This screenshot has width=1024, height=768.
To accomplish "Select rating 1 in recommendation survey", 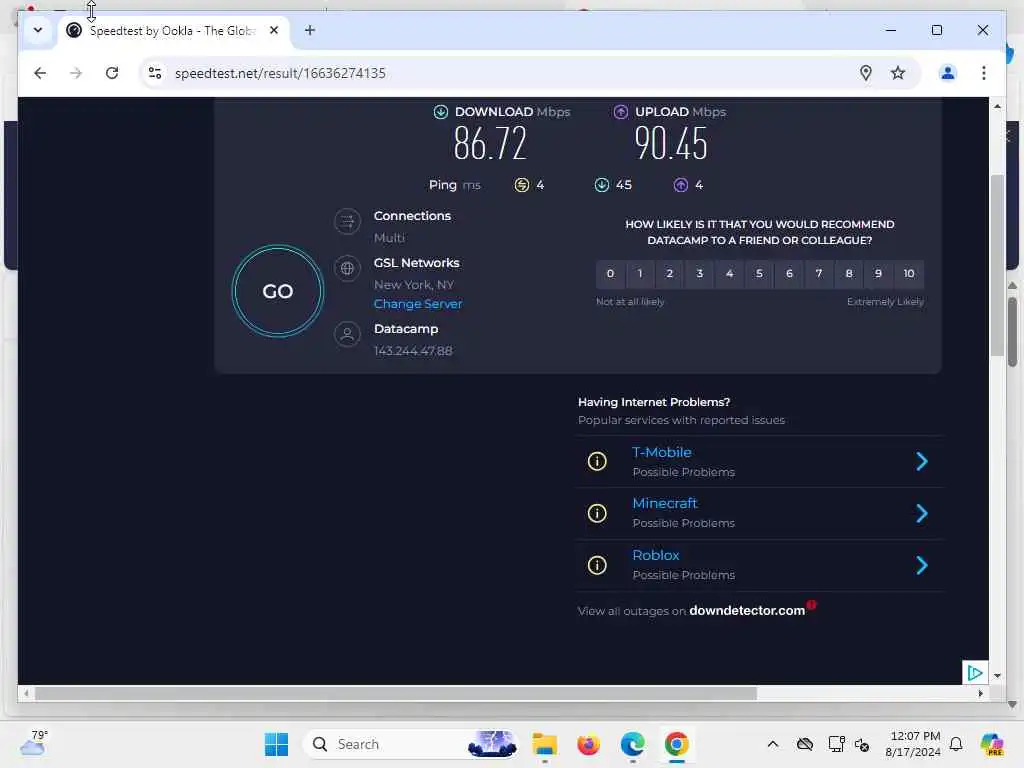I will pyautogui.click(x=640, y=274).
